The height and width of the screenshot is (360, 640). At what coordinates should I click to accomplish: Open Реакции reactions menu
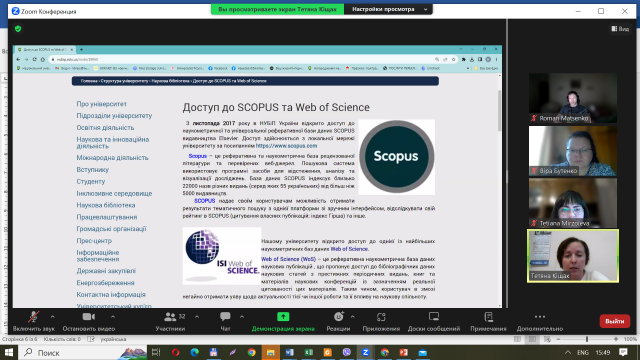tap(338, 321)
